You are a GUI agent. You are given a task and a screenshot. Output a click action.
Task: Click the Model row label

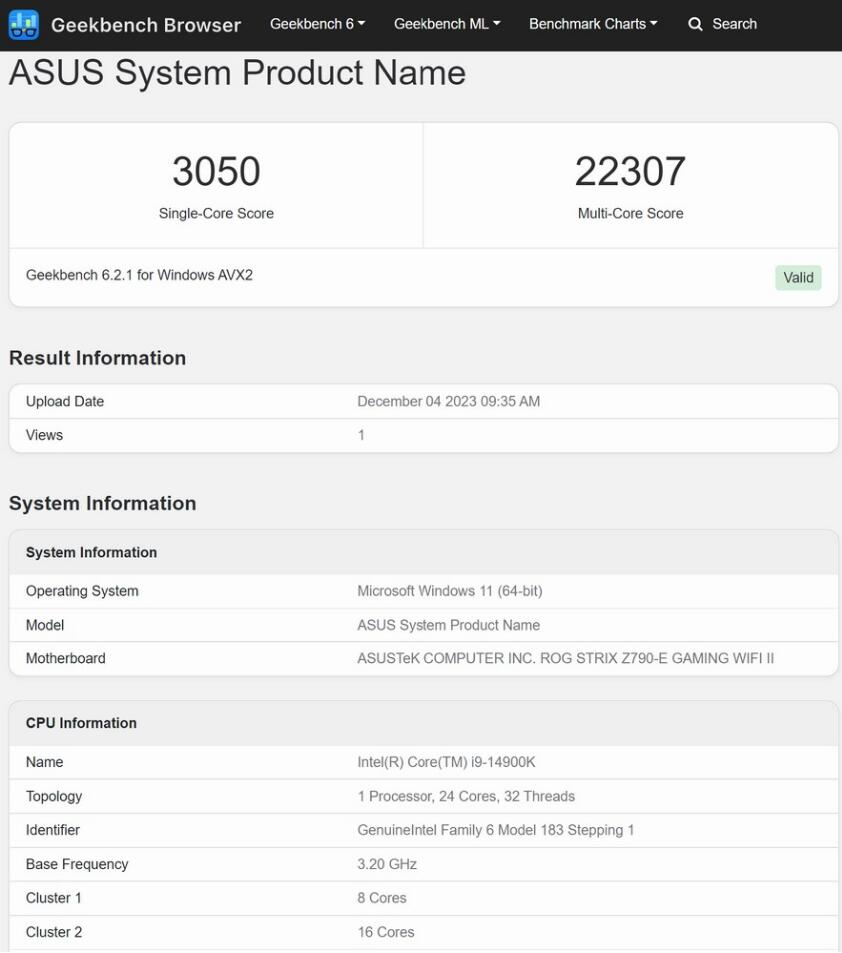(44, 625)
